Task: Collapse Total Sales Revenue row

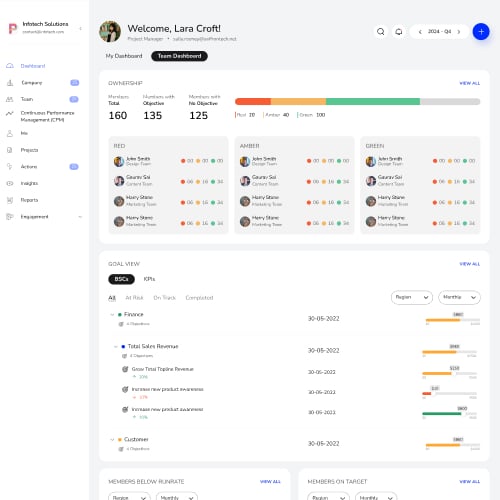Action: point(116,347)
